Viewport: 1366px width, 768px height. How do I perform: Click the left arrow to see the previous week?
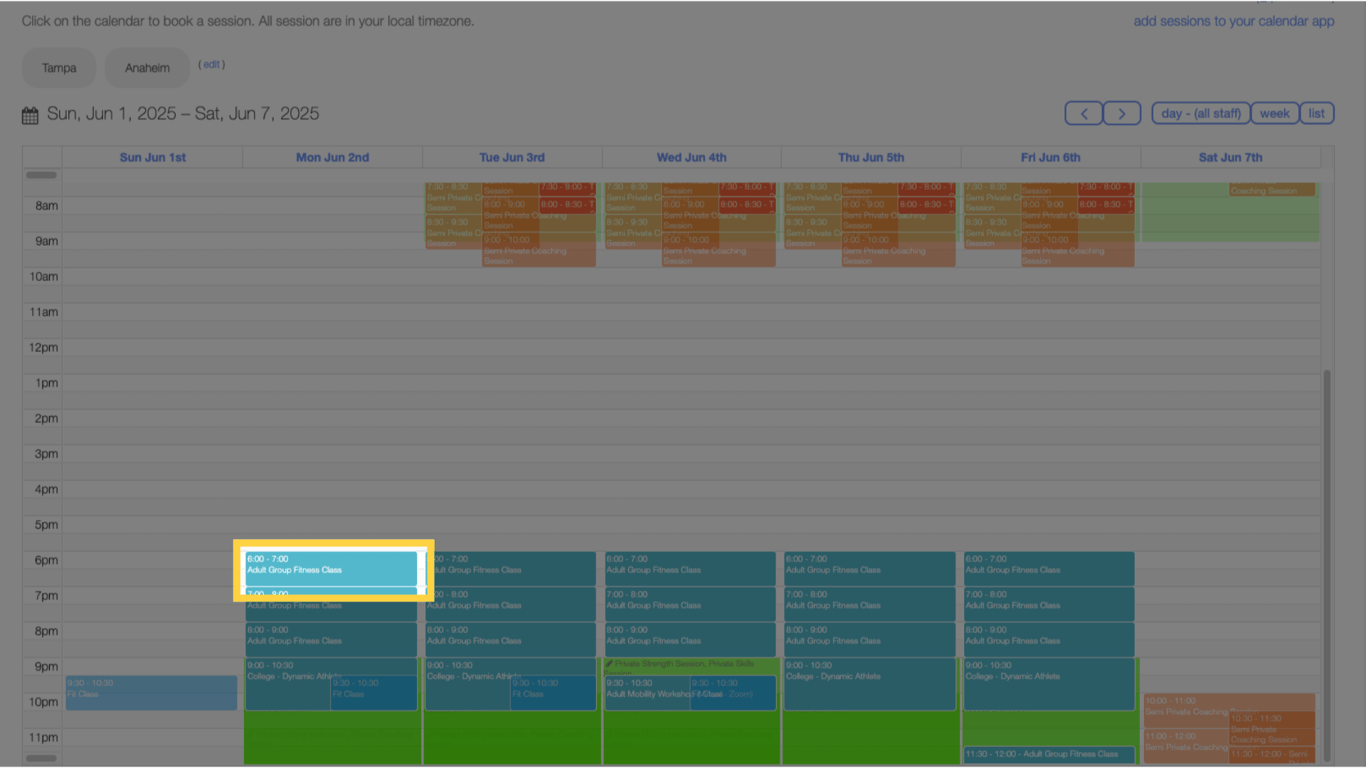[1083, 113]
